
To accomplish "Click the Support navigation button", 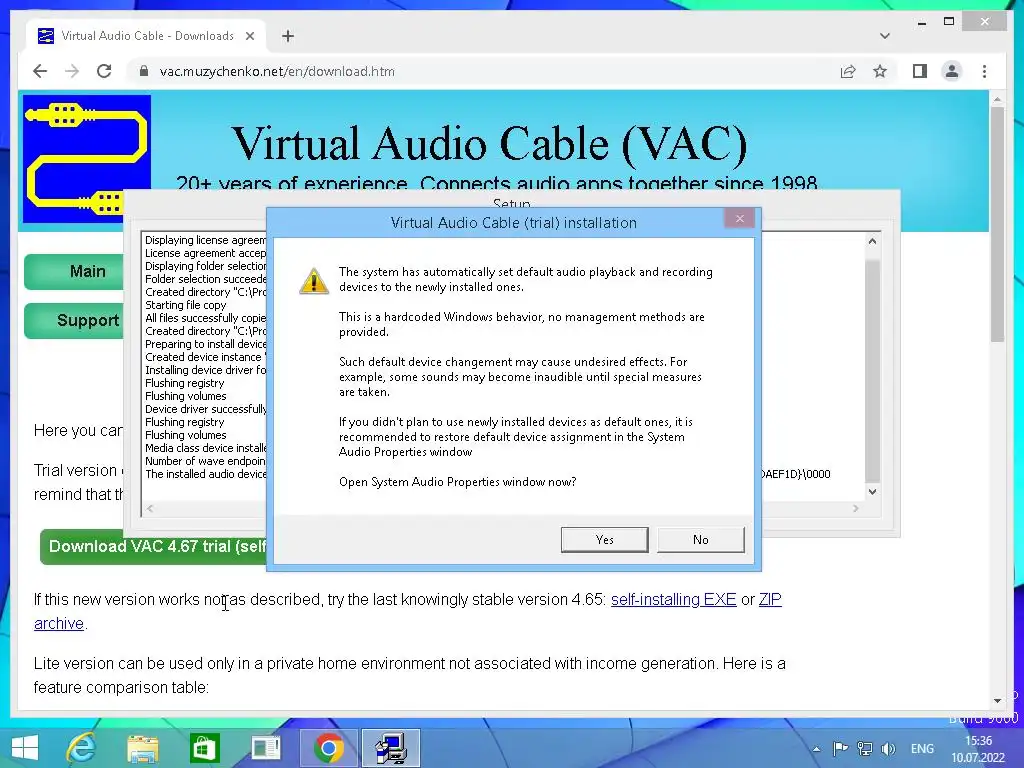I will (x=74, y=320).
